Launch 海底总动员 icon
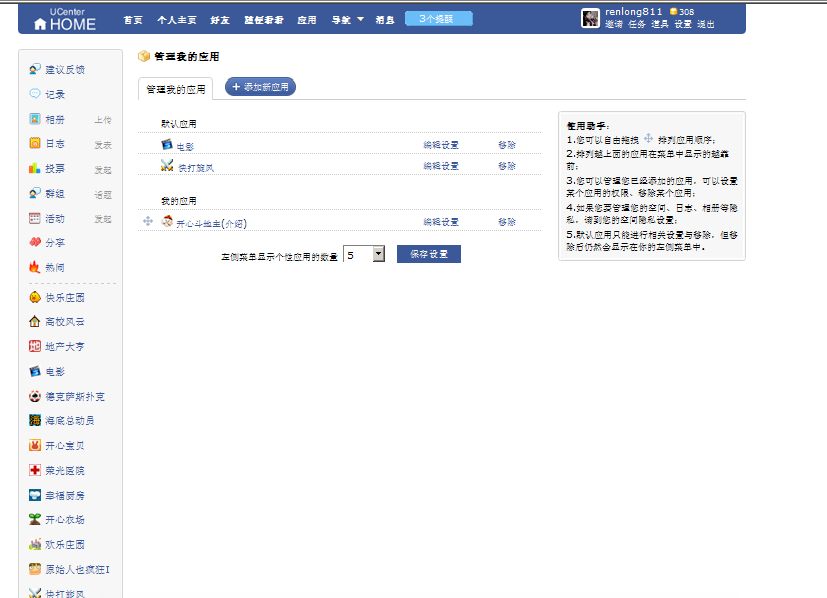Image resolution: width=827 pixels, height=598 pixels. (35, 420)
